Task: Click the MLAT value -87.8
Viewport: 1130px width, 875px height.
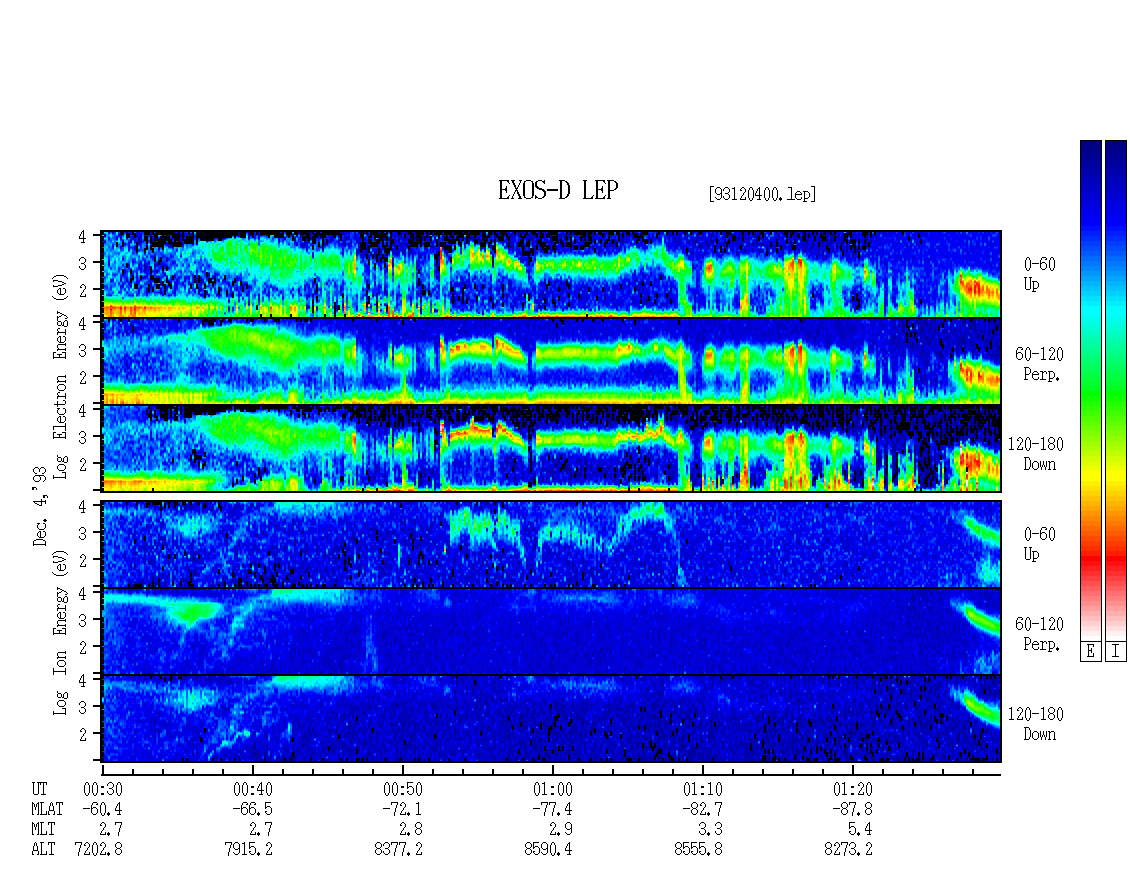Action: point(852,809)
